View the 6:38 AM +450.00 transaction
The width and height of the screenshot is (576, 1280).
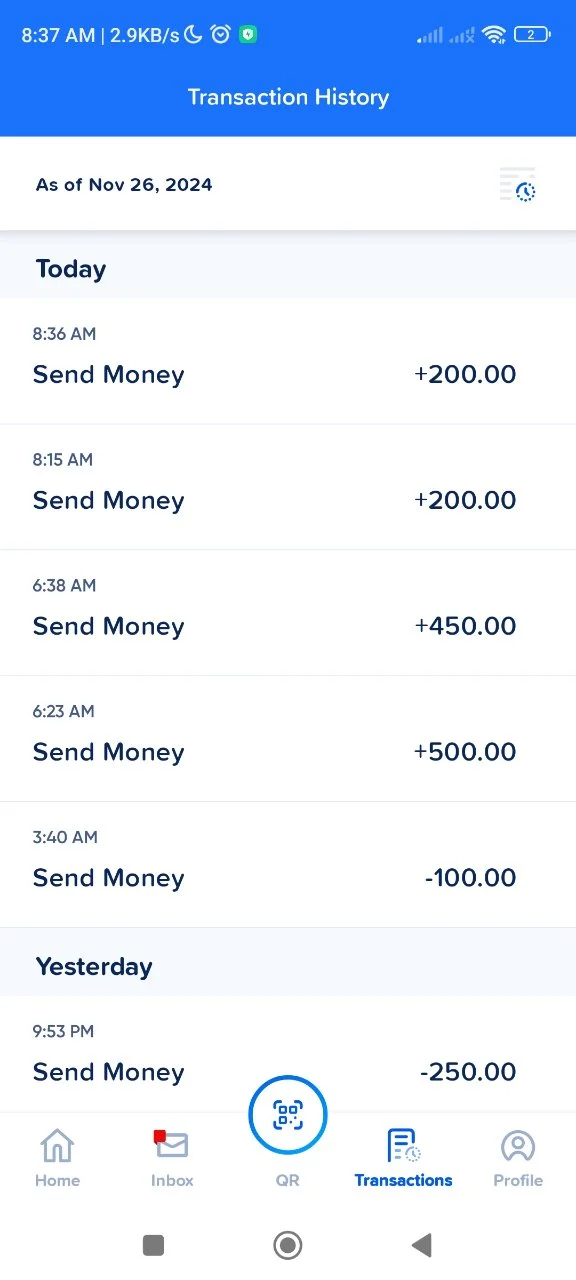point(288,613)
